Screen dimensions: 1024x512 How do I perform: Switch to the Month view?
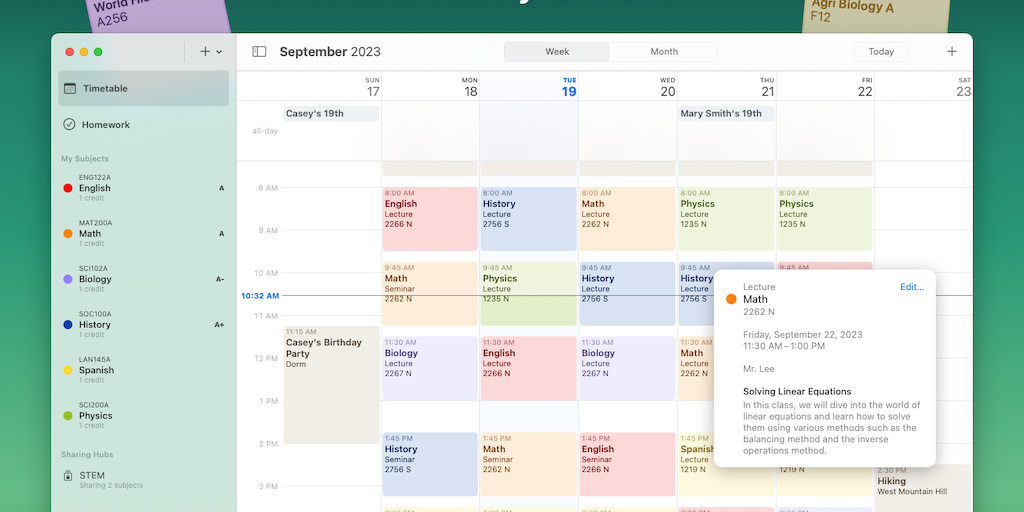(664, 52)
